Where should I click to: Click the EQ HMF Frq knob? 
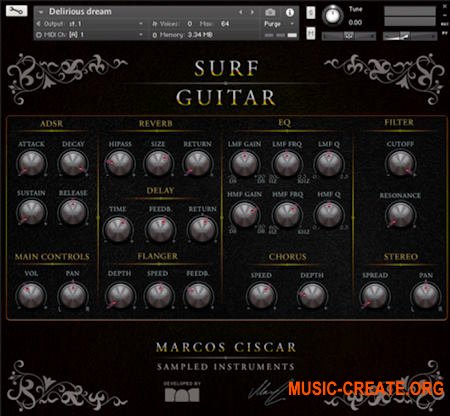click(287, 214)
